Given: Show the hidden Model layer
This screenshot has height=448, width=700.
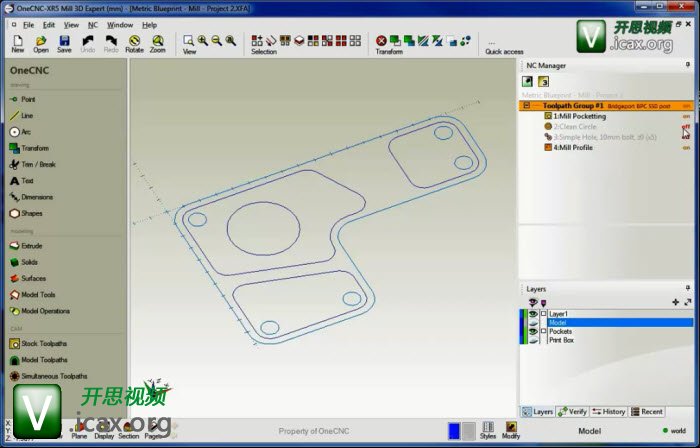Looking at the screenshot, I should tap(533, 323).
